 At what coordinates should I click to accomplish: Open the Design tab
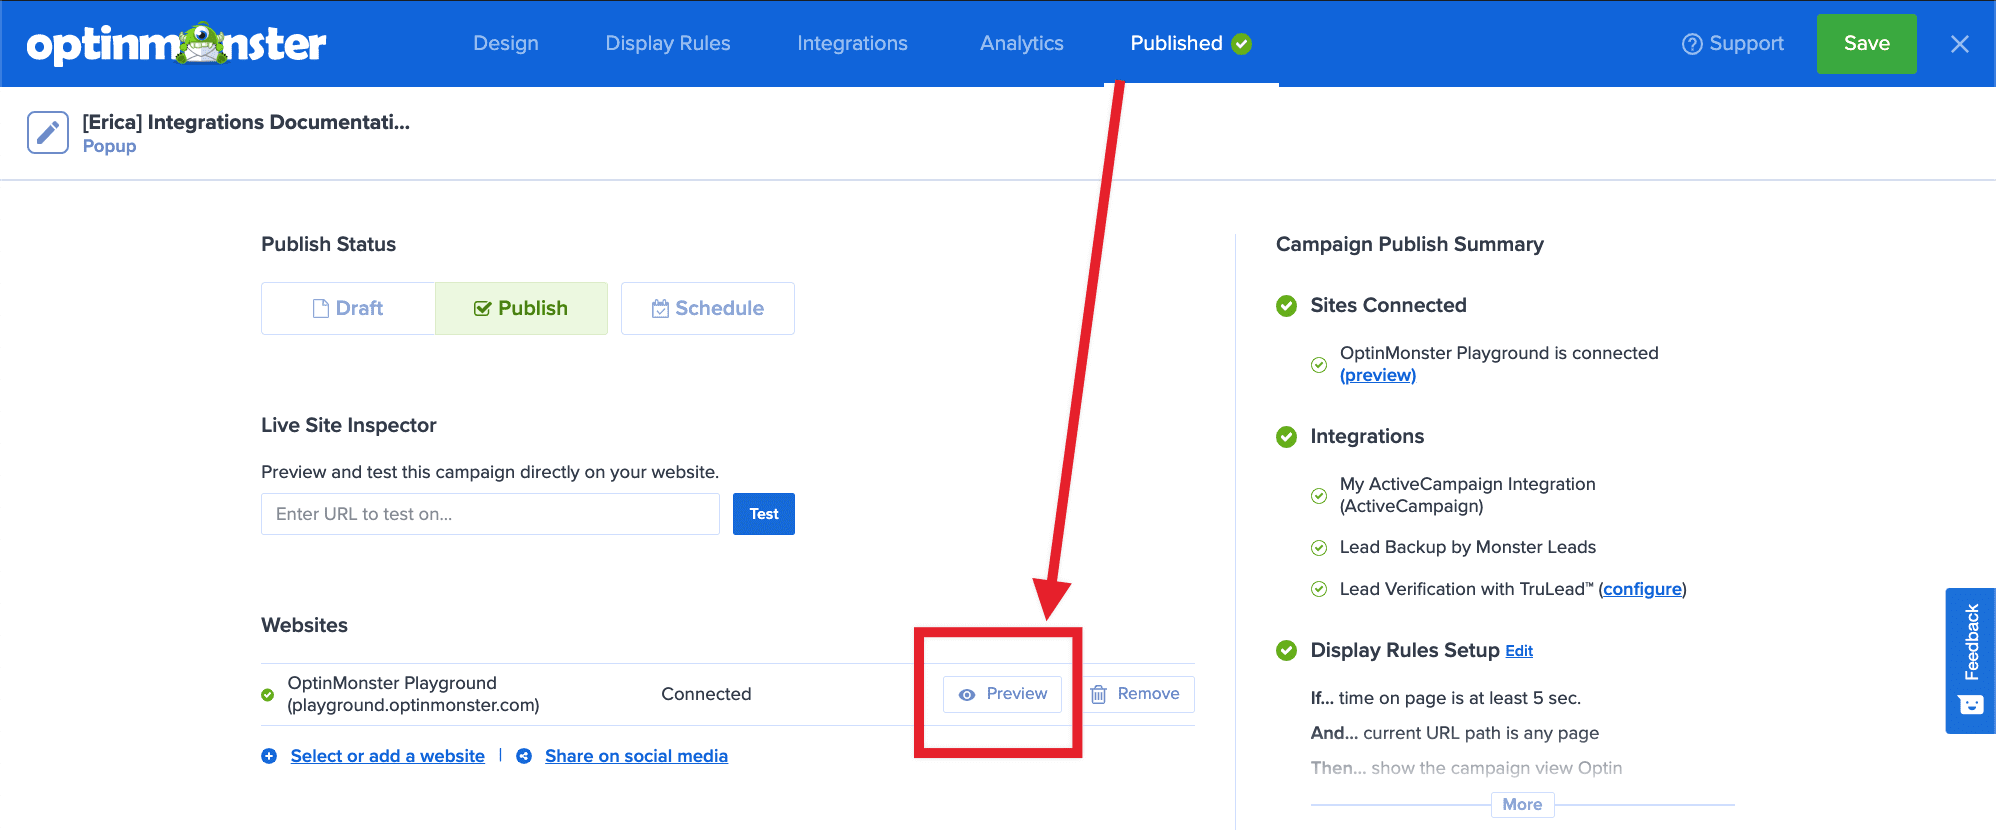(x=505, y=44)
